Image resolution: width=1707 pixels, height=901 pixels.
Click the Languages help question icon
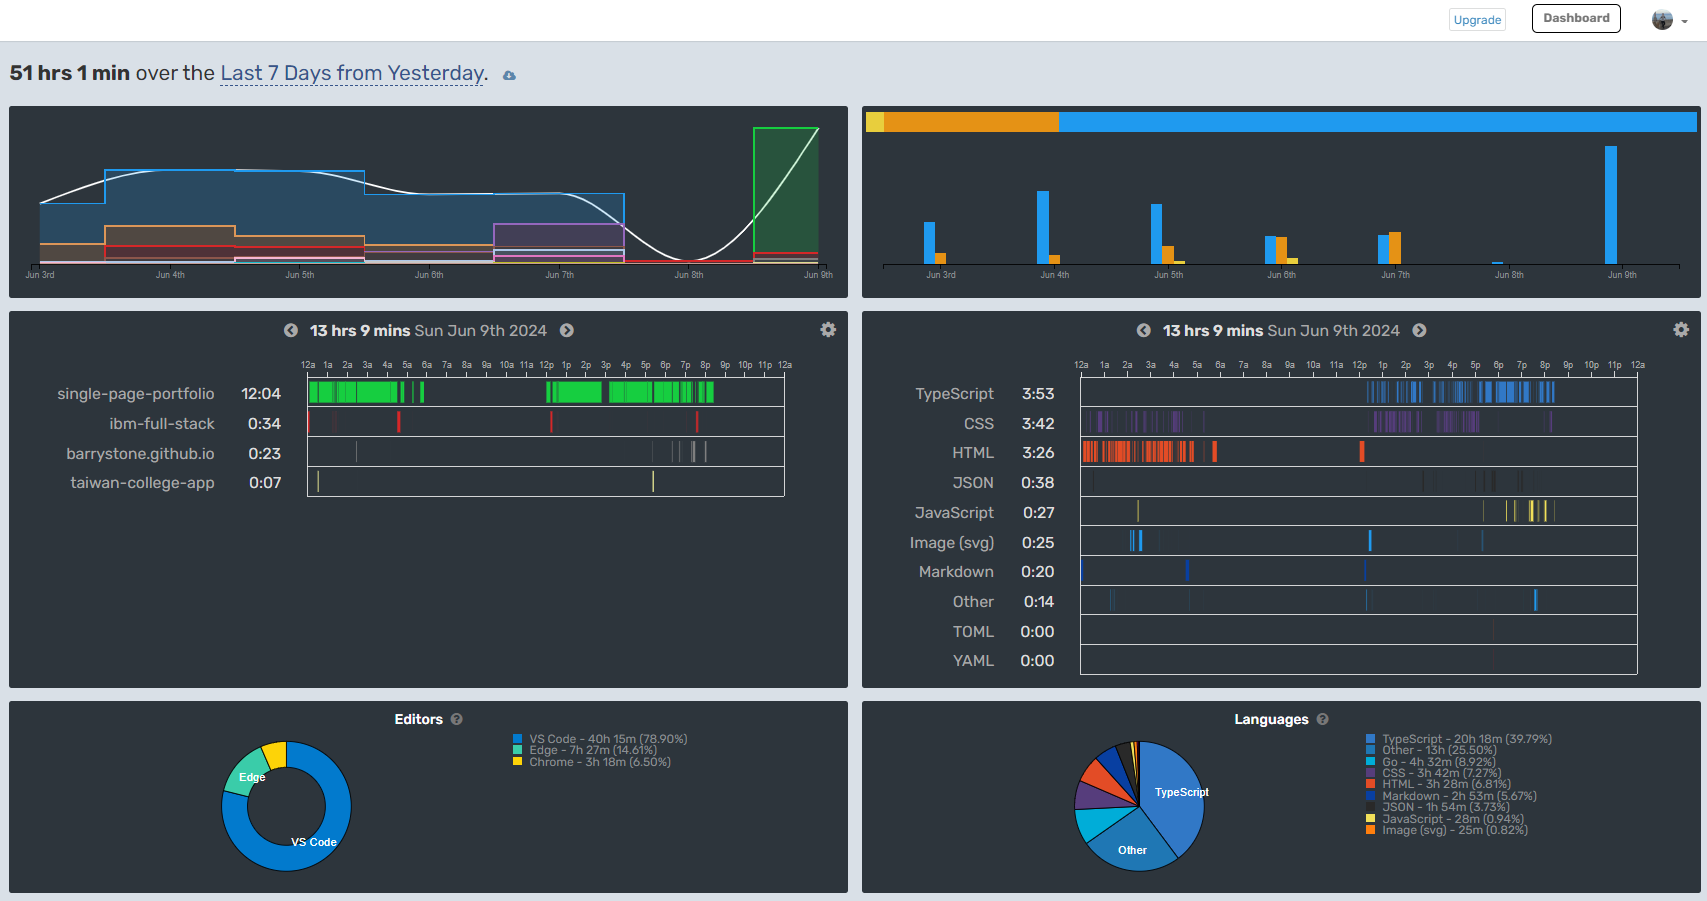point(1322,720)
